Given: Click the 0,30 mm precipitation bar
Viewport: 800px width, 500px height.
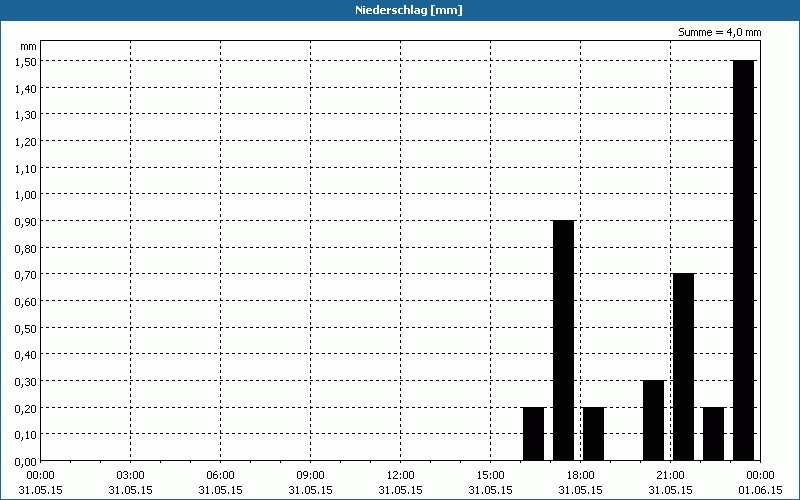Looking at the screenshot, I should coord(654,420).
